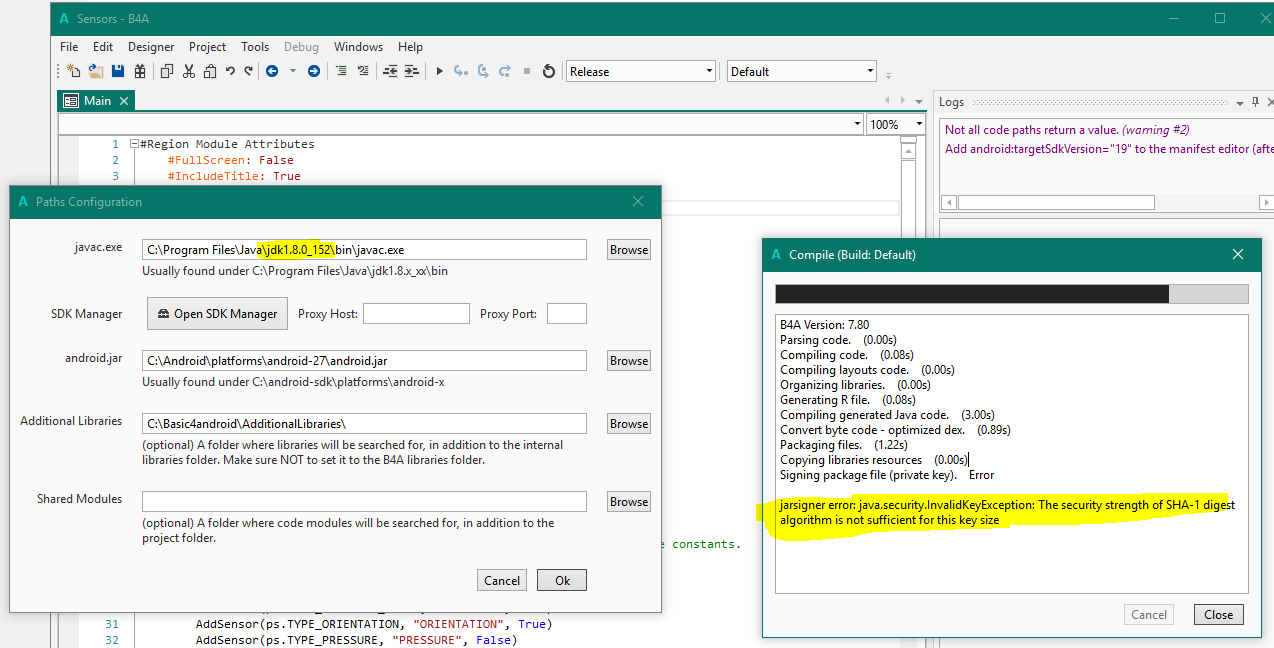Click the Open SDK Manager button
1274x648 pixels.
pos(217,313)
